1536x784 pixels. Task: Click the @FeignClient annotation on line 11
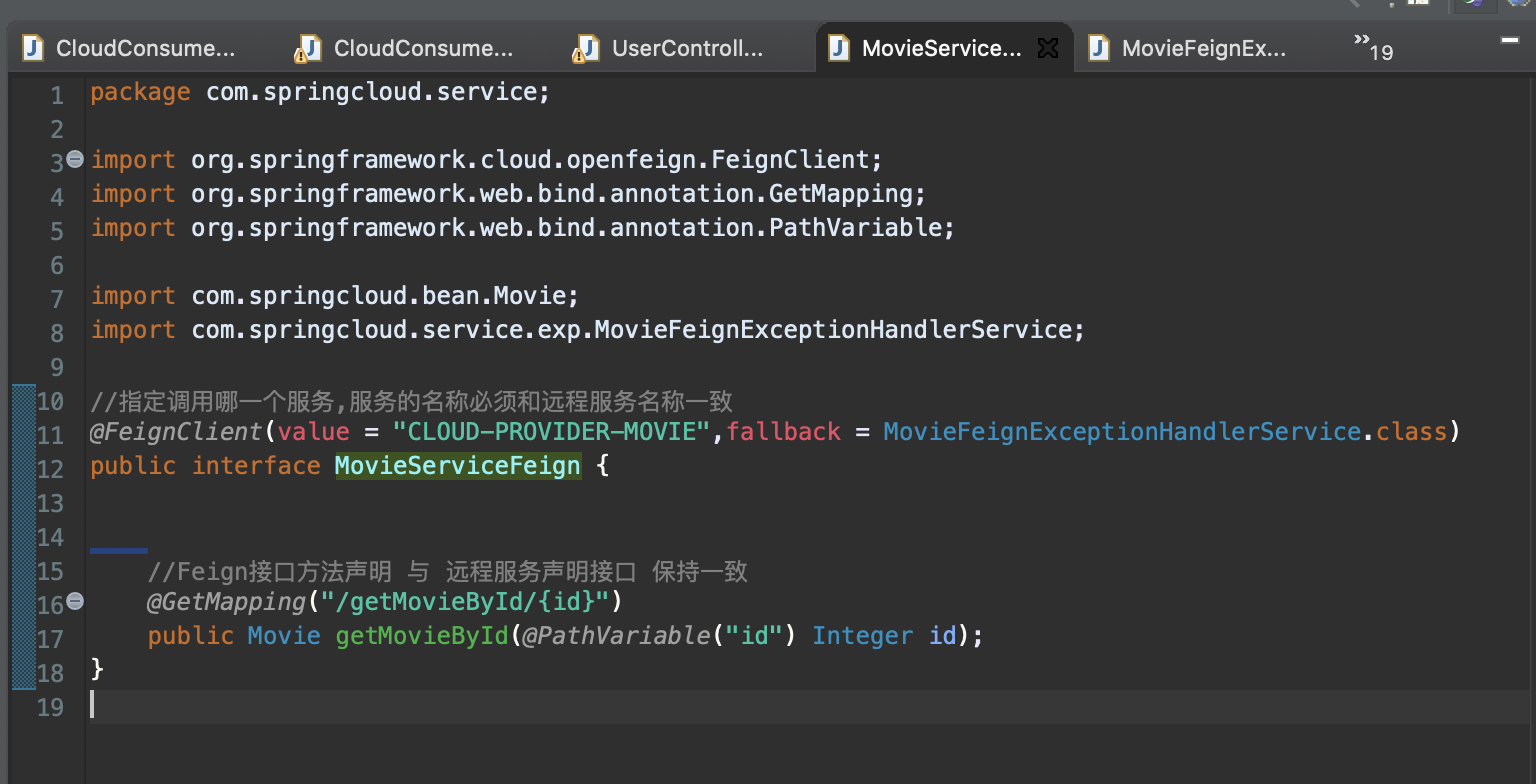tap(176, 432)
